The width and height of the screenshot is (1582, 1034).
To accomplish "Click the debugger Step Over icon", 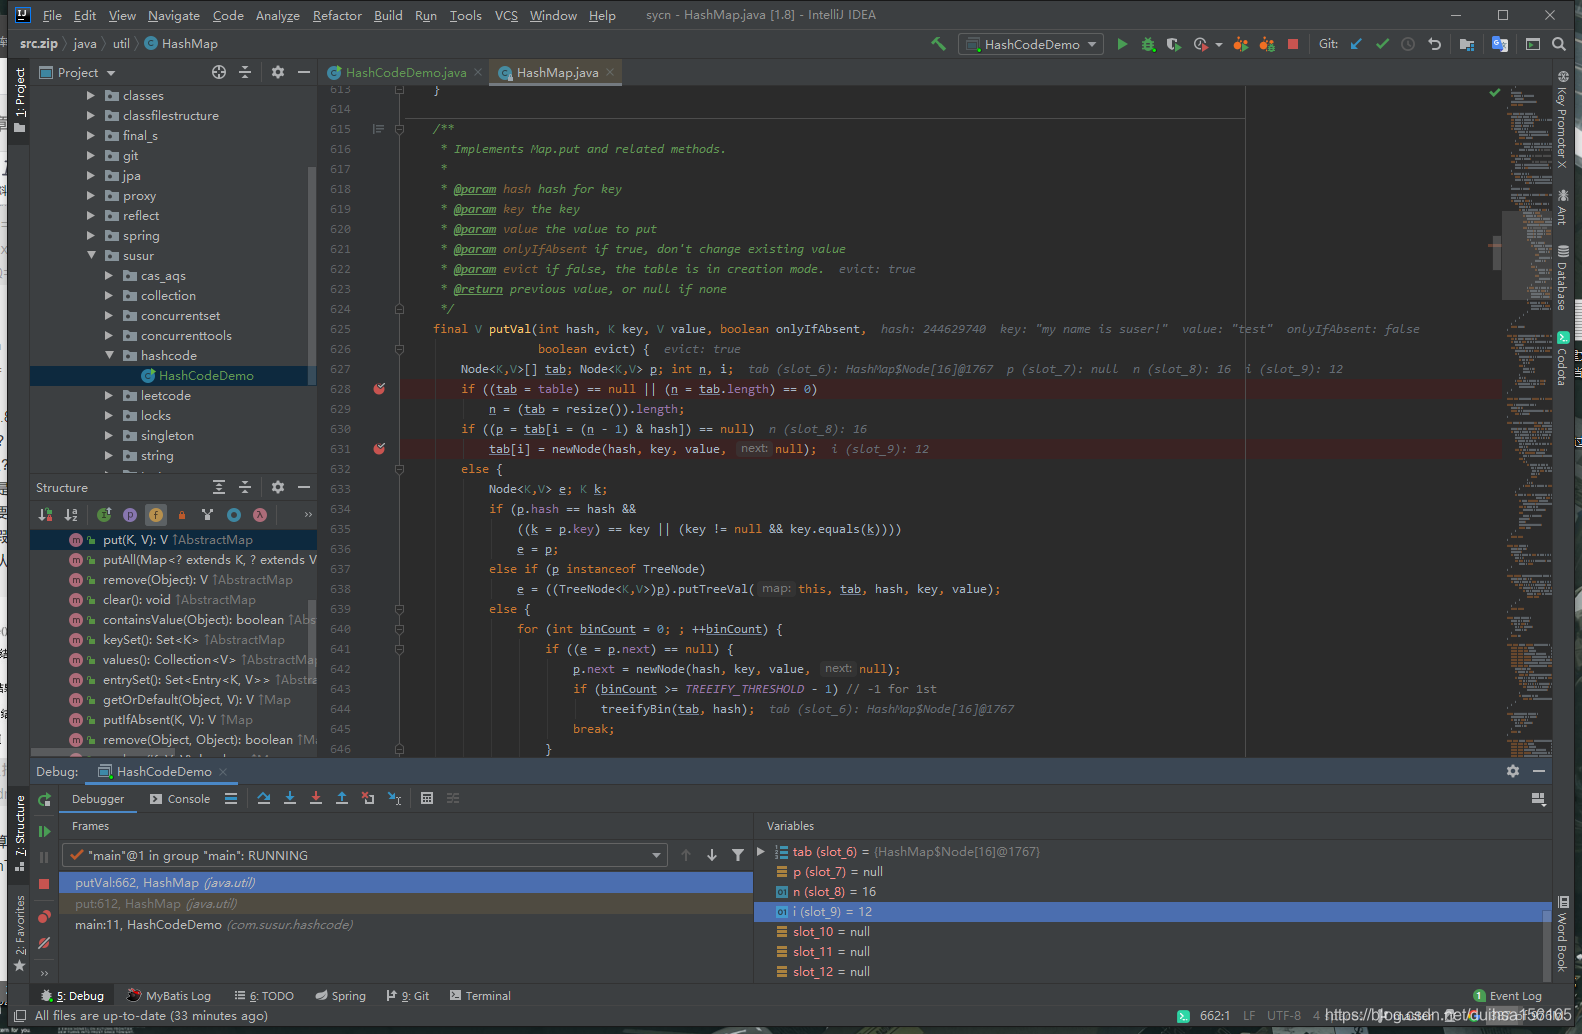I will click(x=263, y=798).
